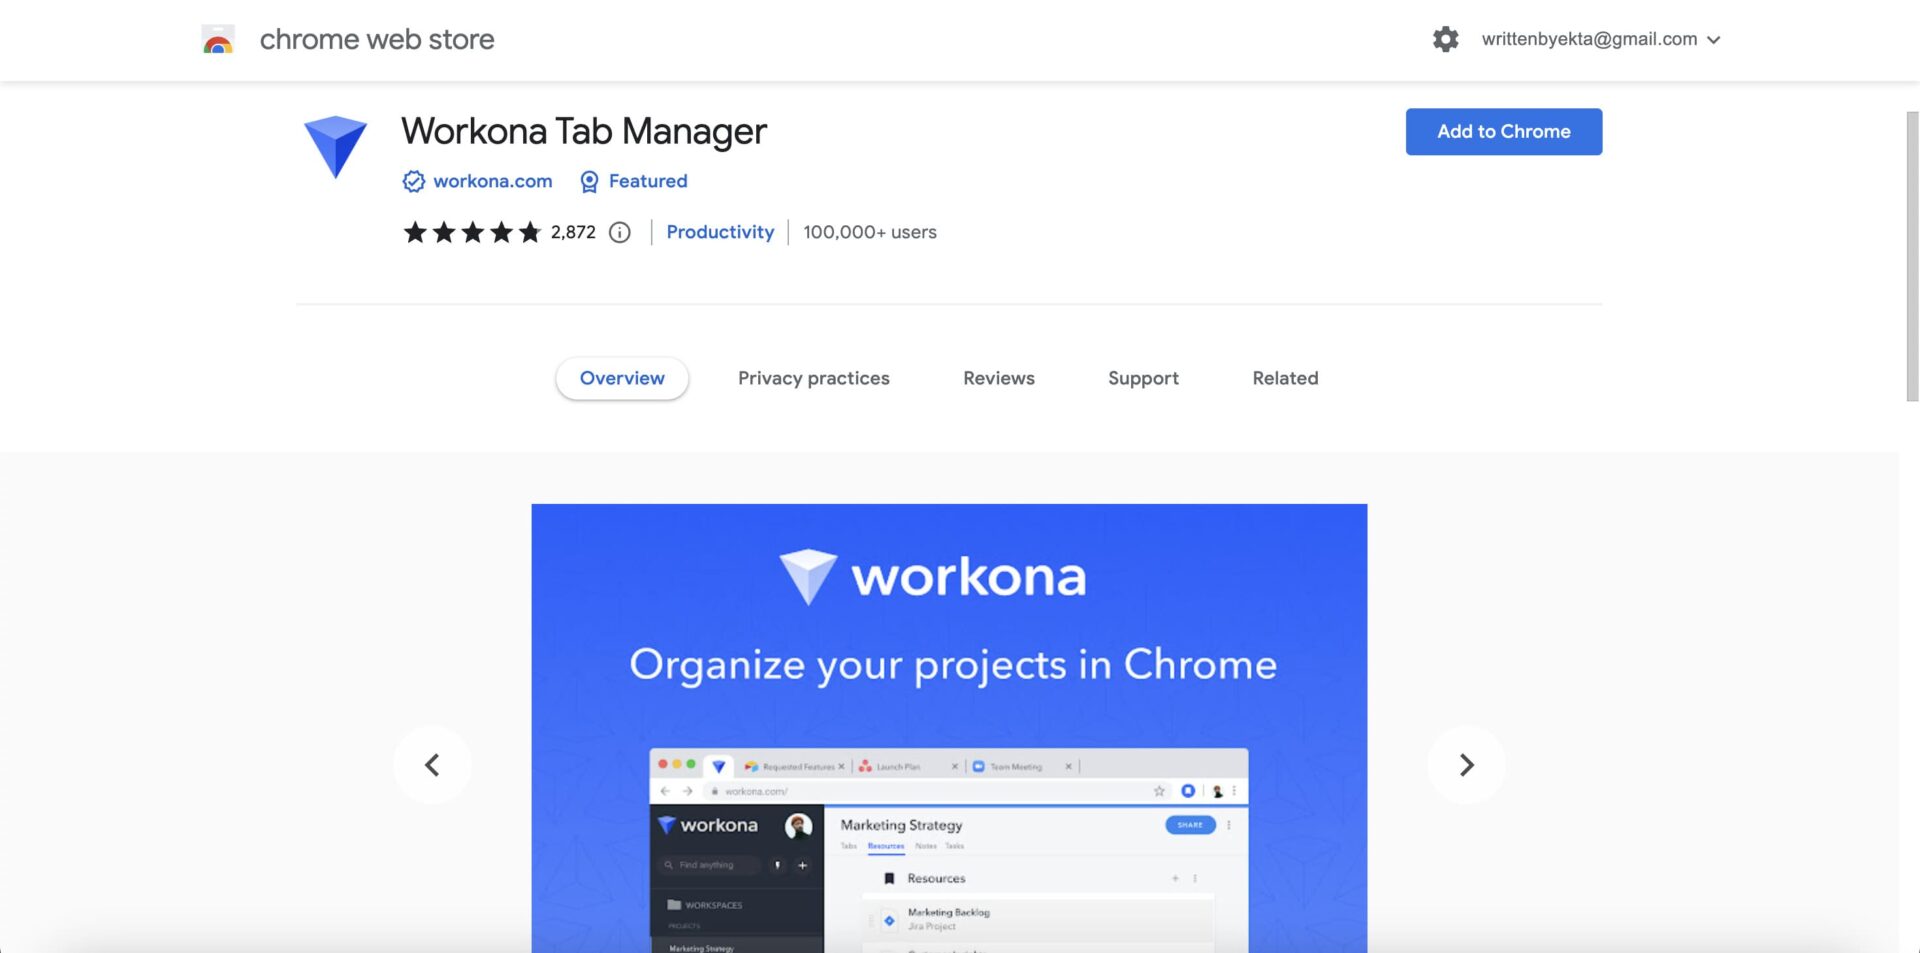Image resolution: width=1920 pixels, height=953 pixels.
Task: Click the Featured badge ribbon icon
Action: 589,181
